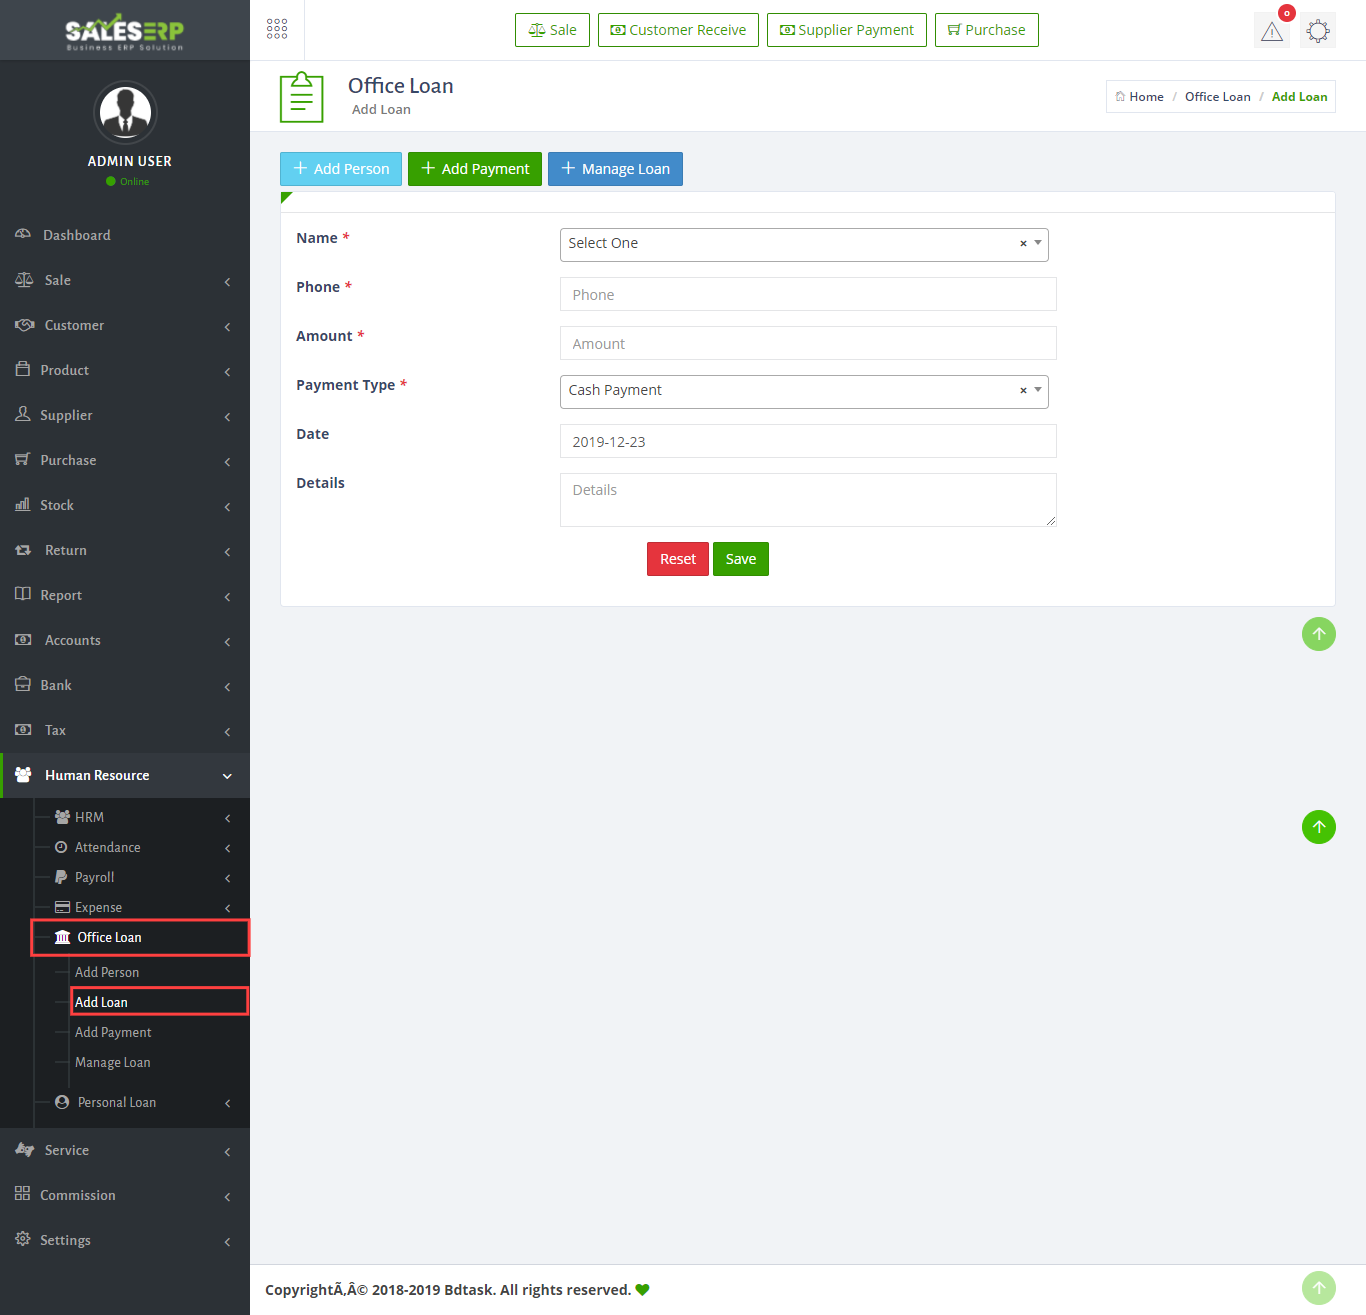
Task: Click the grid menu toggle icon
Action: point(277,29)
